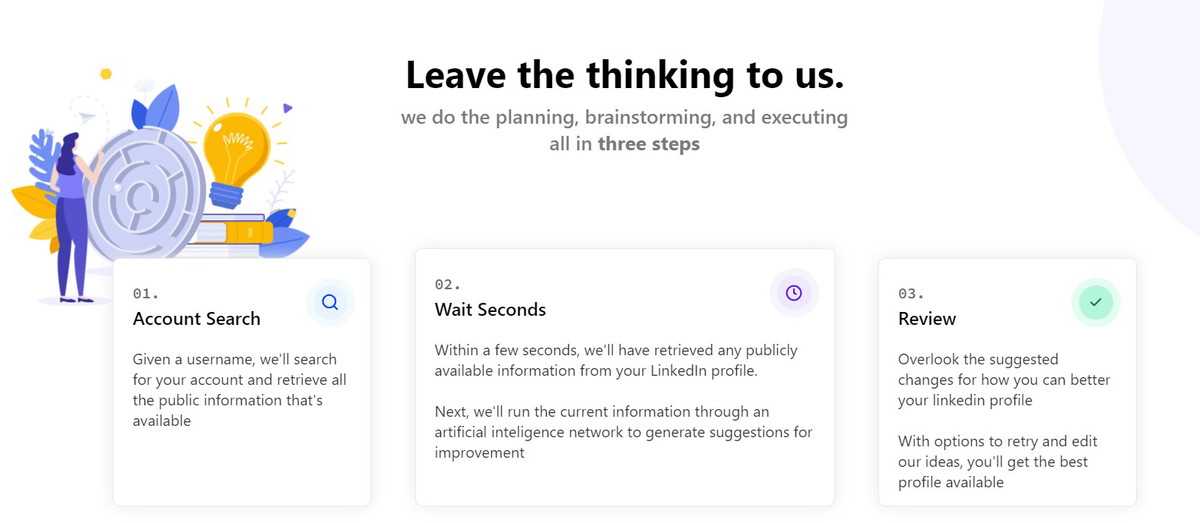Click the paper airplane icon
This screenshot has height=523, width=1200.
88,118
